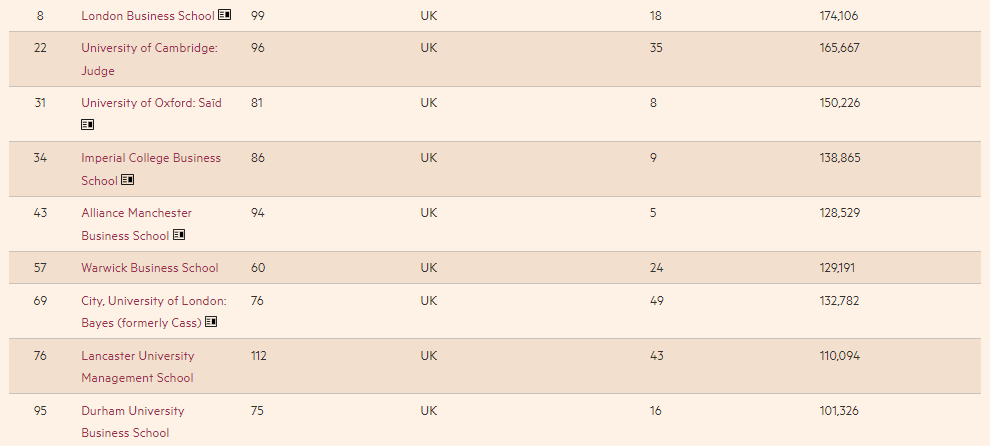Follow Alliance Manchester Business School link
Image resolution: width=990 pixels, height=446 pixels.
pyautogui.click(x=136, y=224)
